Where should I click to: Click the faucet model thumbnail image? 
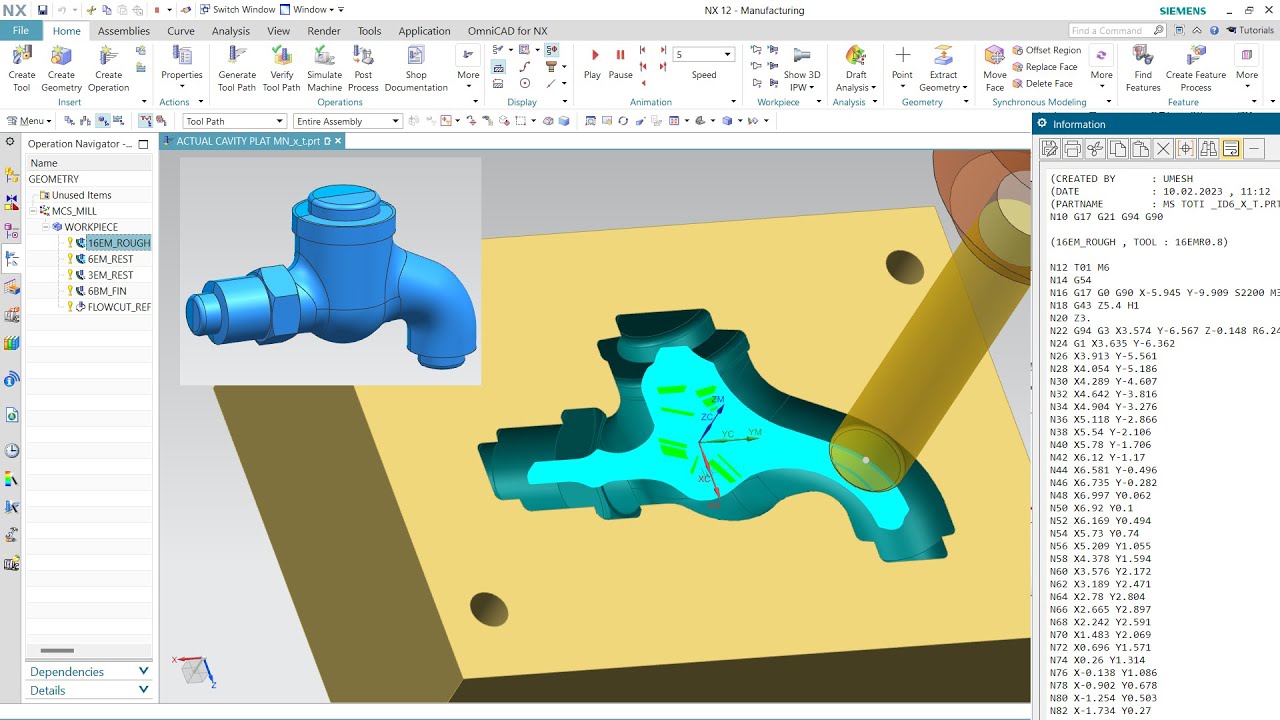pyautogui.click(x=330, y=270)
